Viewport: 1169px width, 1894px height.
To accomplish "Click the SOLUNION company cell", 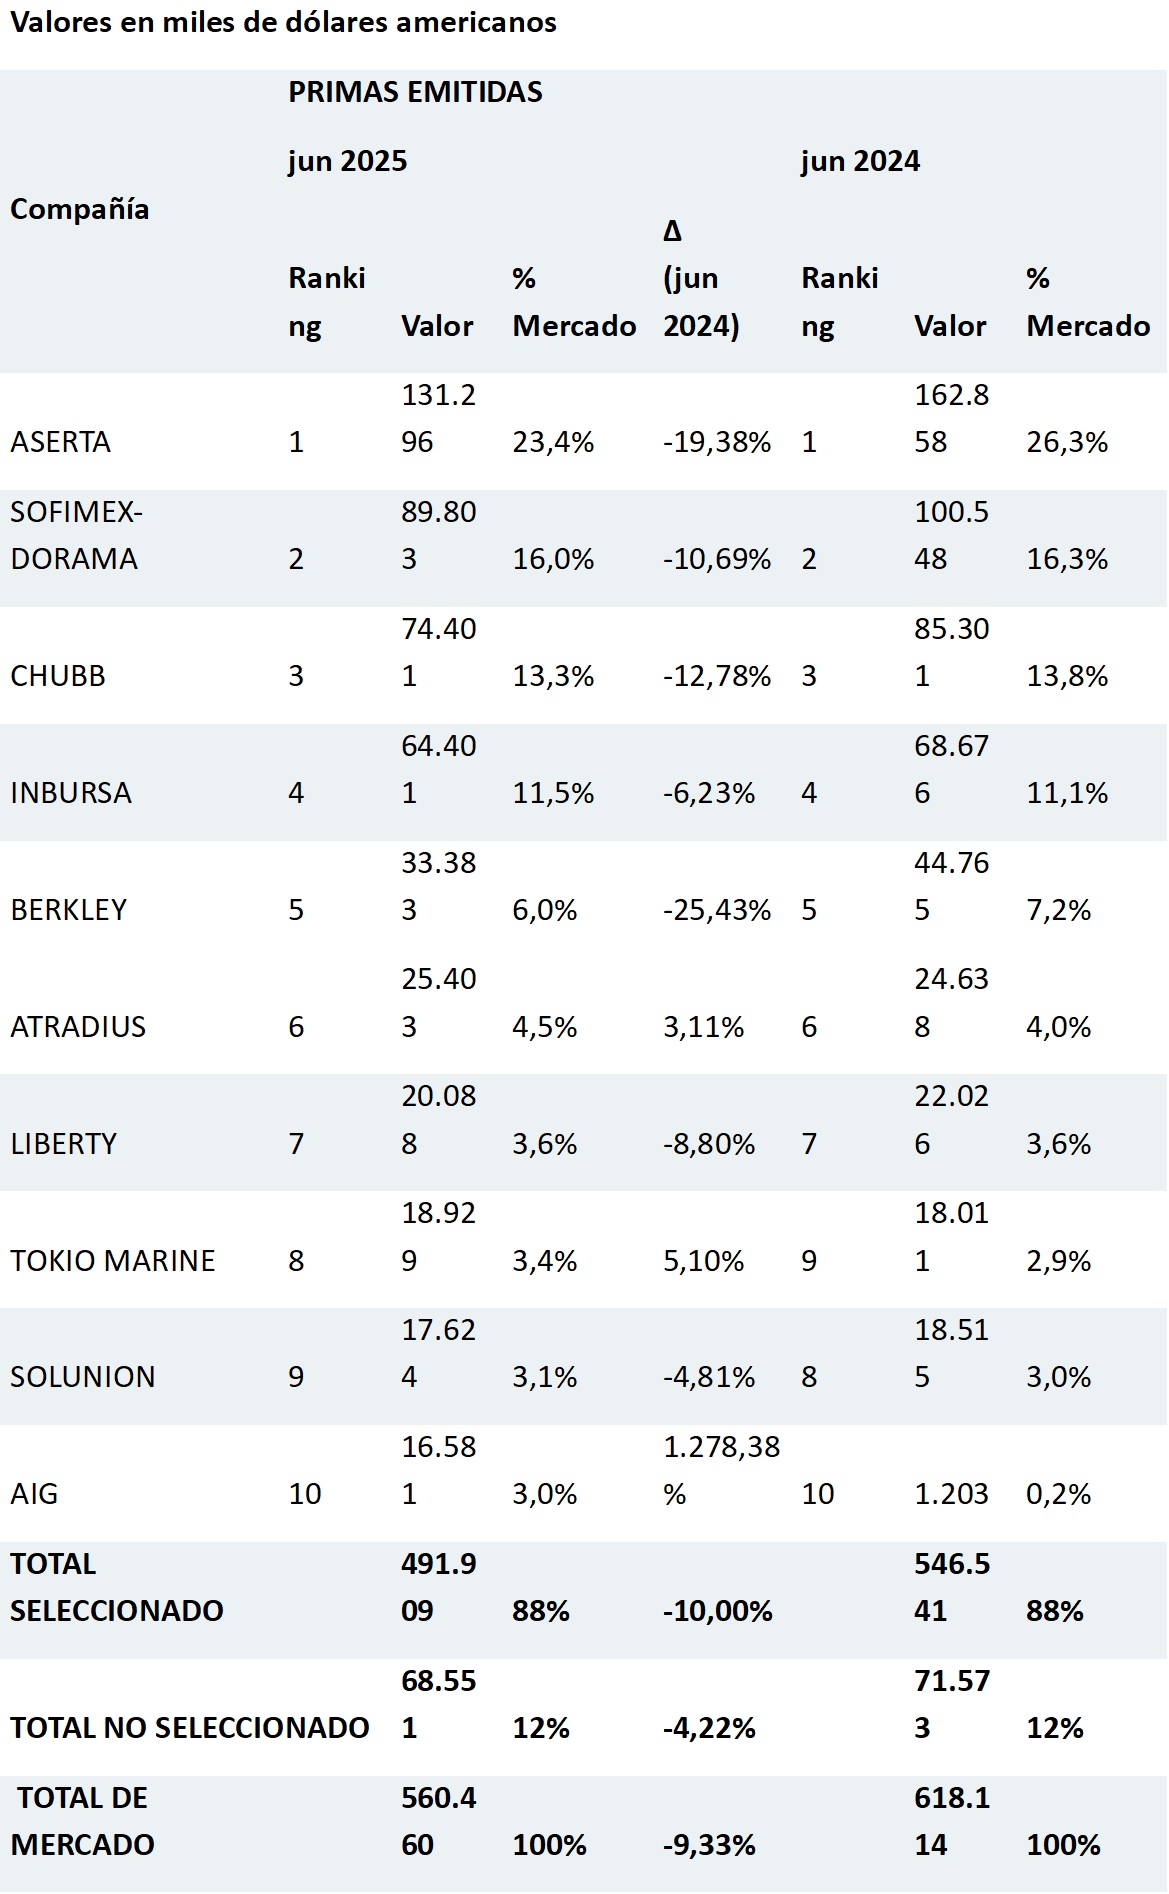I will (x=83, y=1377).
